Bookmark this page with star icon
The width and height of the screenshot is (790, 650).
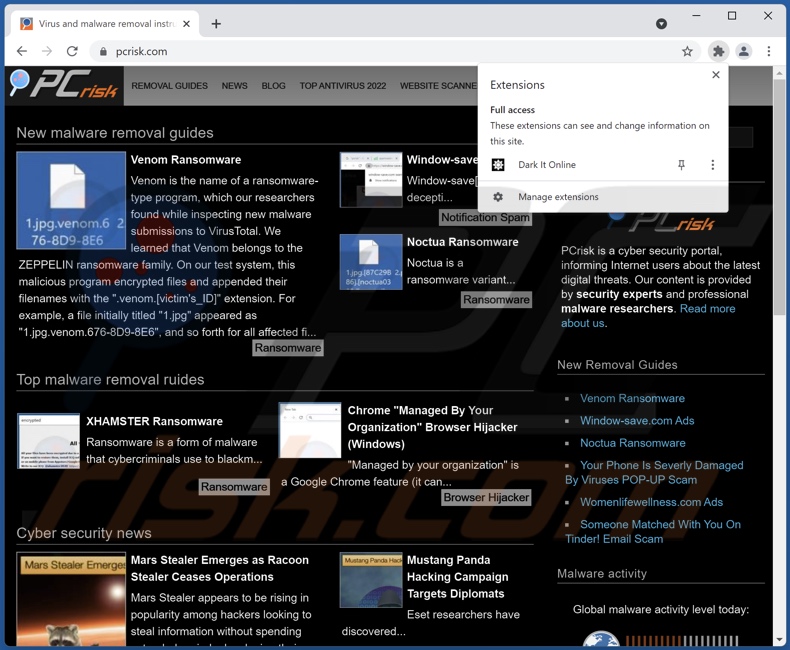[687, 51]
